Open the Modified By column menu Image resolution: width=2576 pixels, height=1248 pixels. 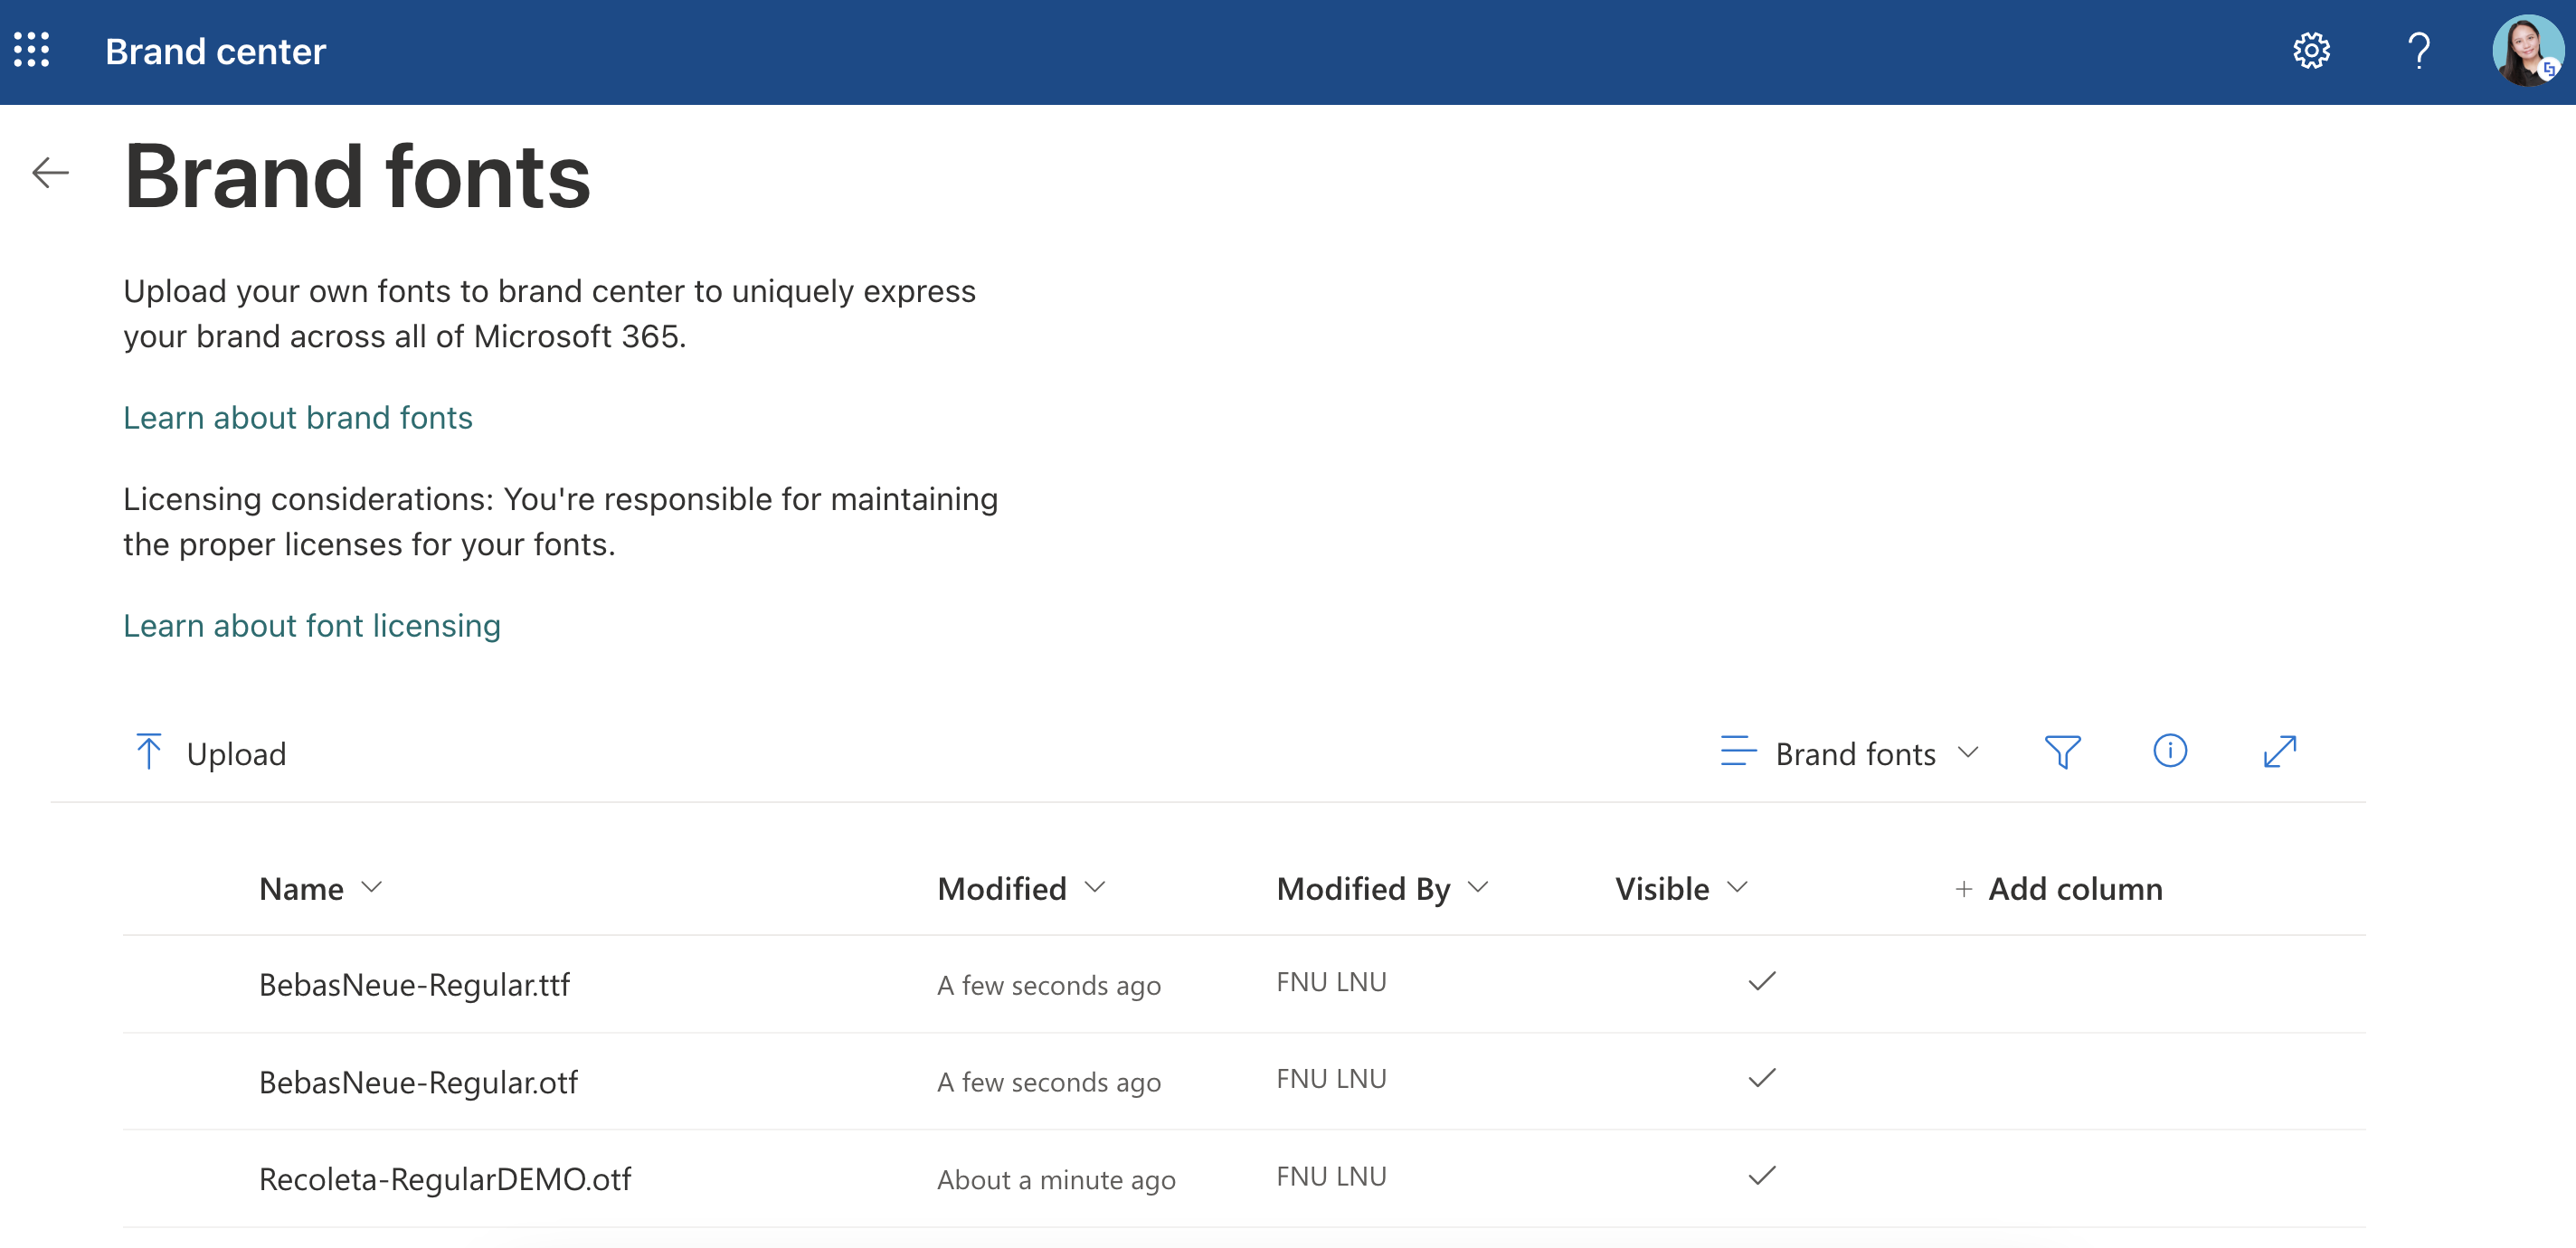click(1382, 888)
